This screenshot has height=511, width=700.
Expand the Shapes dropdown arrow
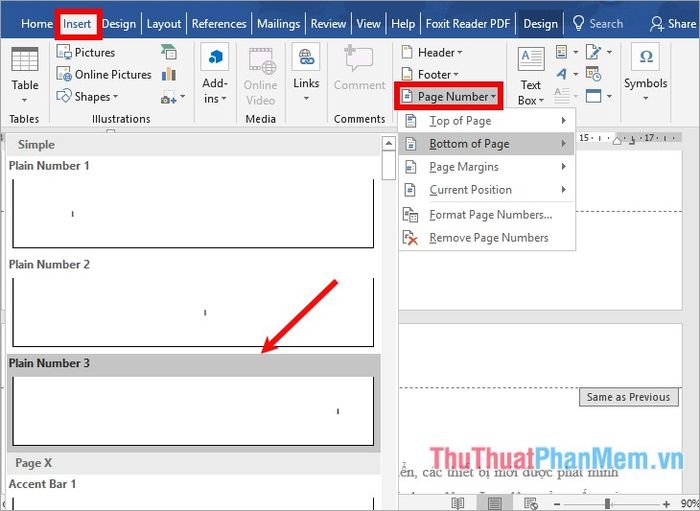[x=116, y=97]
